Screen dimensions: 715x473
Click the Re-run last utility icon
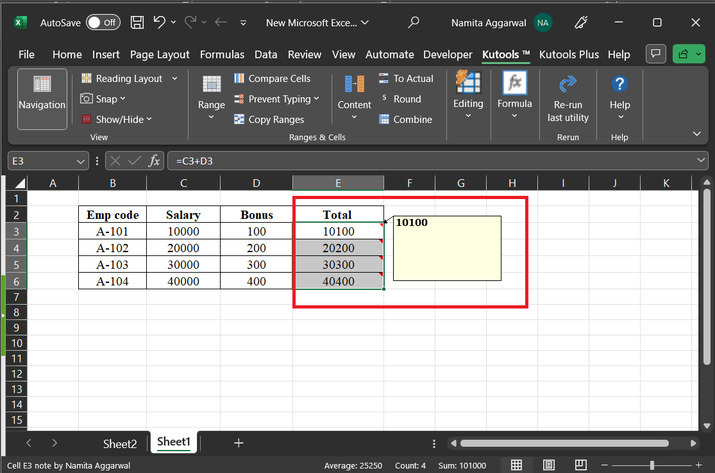pos(568,84)
